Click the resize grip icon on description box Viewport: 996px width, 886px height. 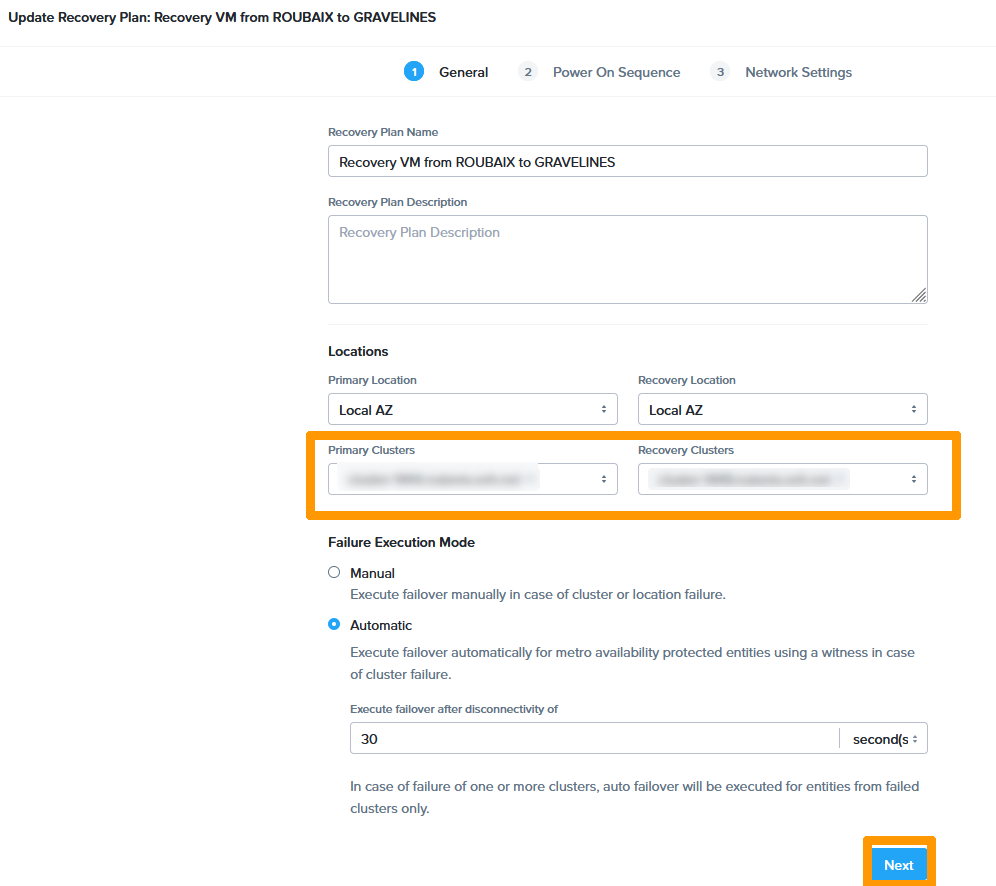(919, 295)
